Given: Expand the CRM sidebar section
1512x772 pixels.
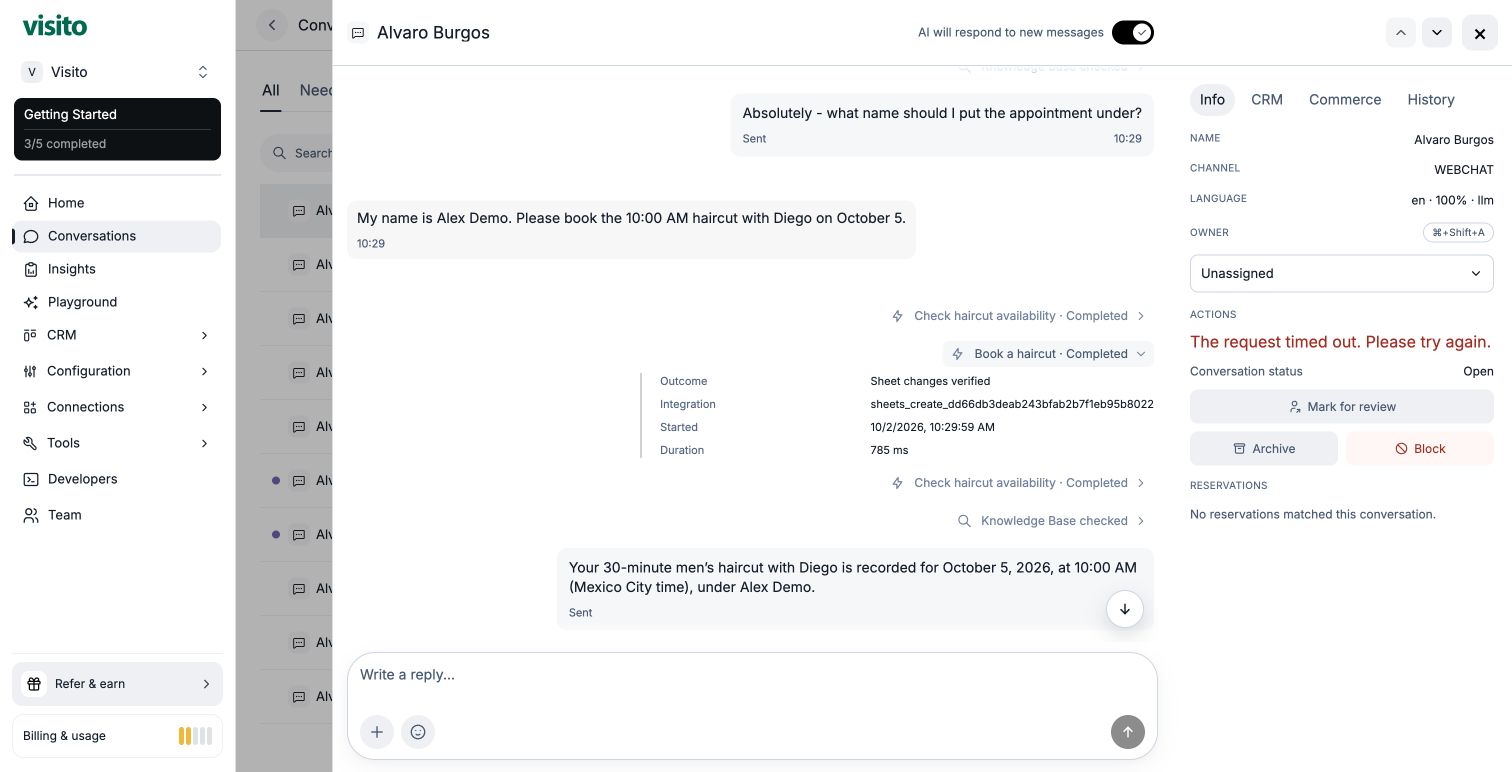Looking at the screenshot, I should [x=117, y=335].
